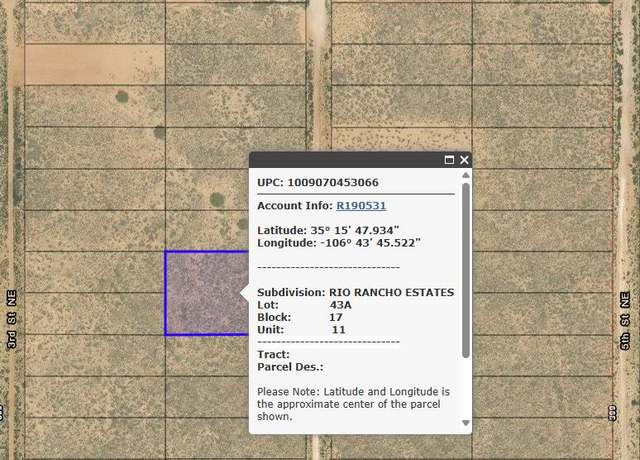The width and height of the screenshot is (640, 460).
Task: Click the Block value 17
Action: (x=336, y=317)
